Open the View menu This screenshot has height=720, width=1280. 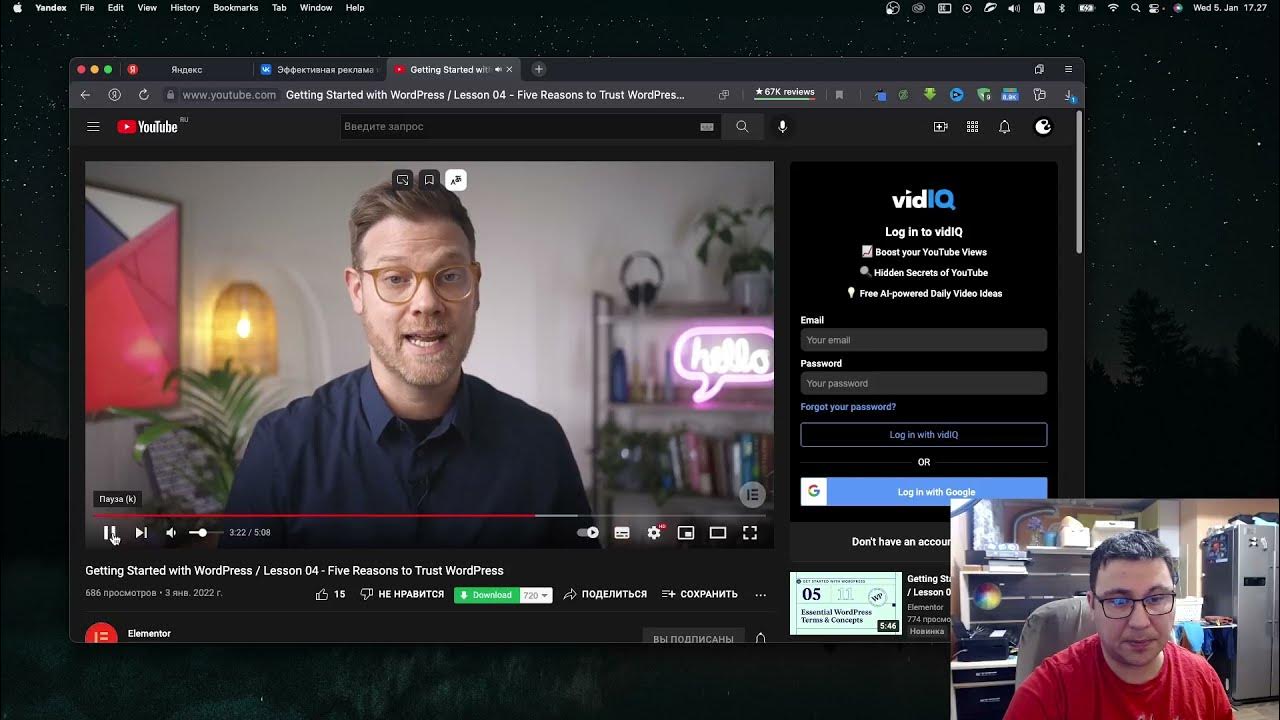(x=147, y=8)
